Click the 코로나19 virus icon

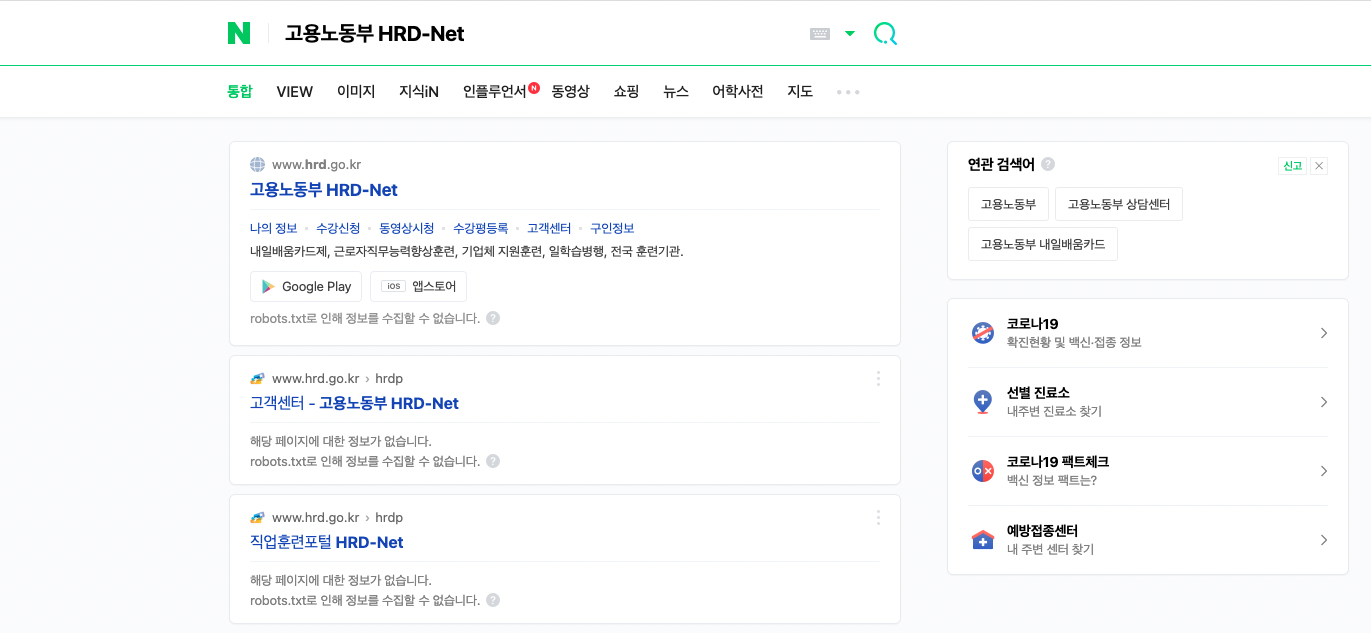(983, 333)
